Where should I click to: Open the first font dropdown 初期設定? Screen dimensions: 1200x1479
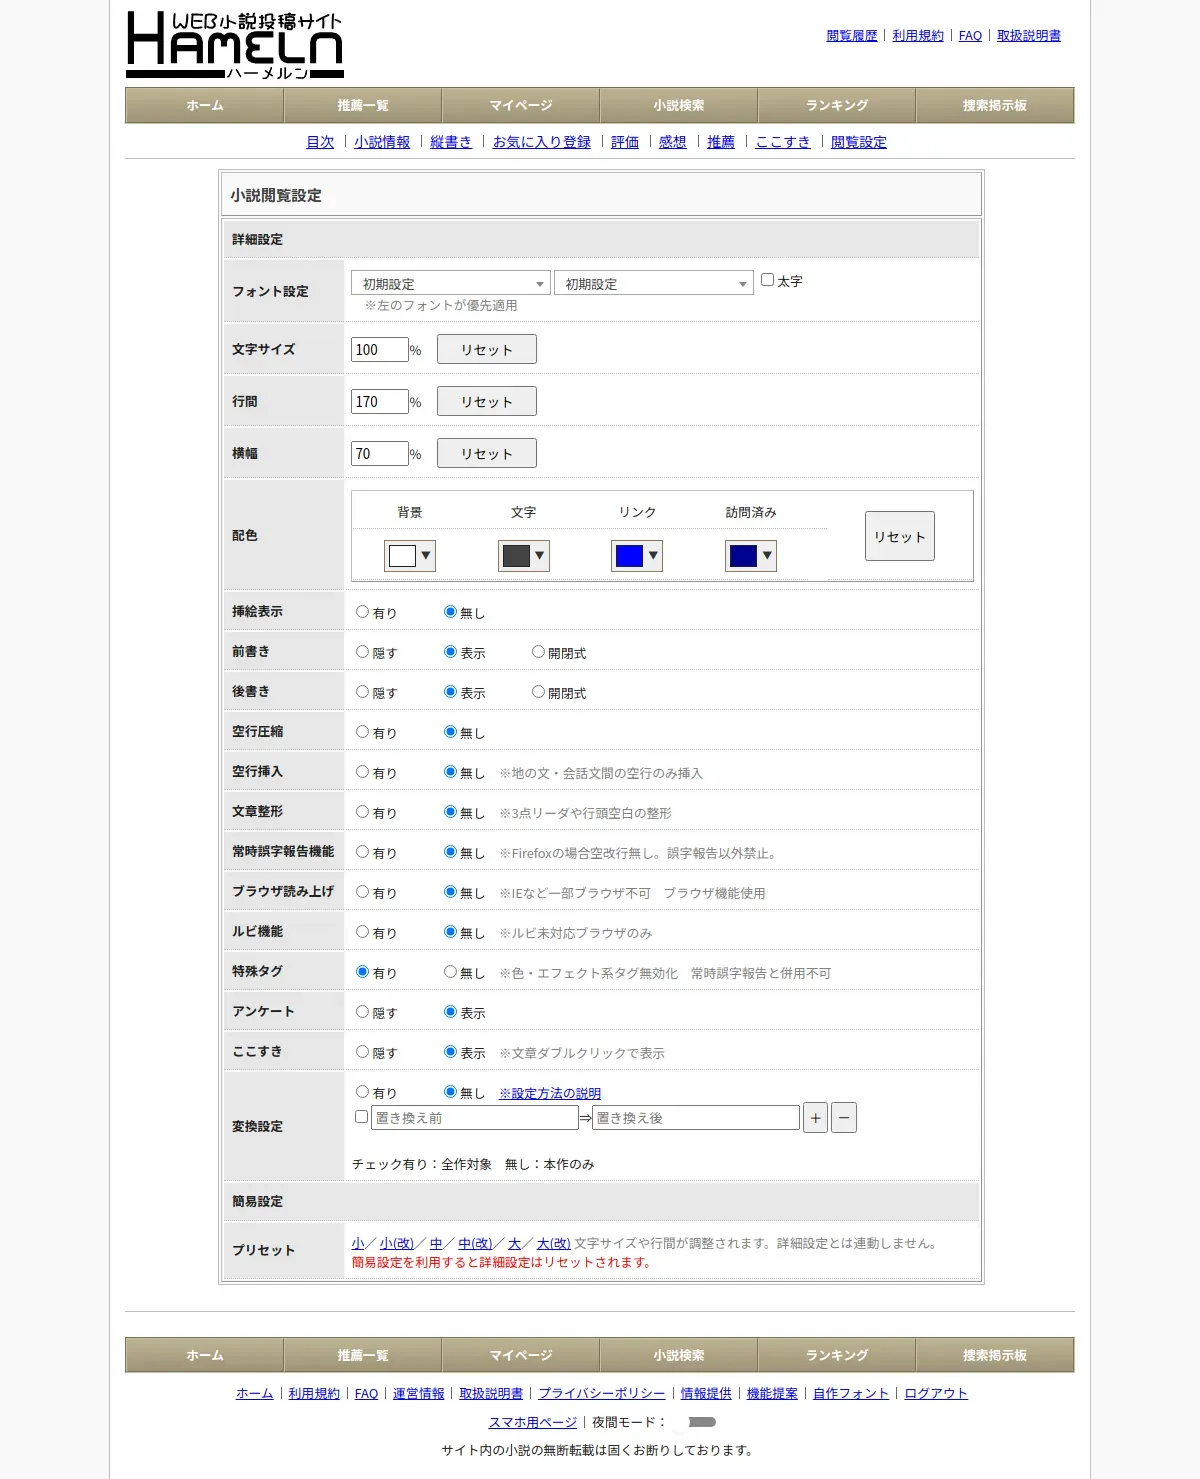[x=451, y=283]
